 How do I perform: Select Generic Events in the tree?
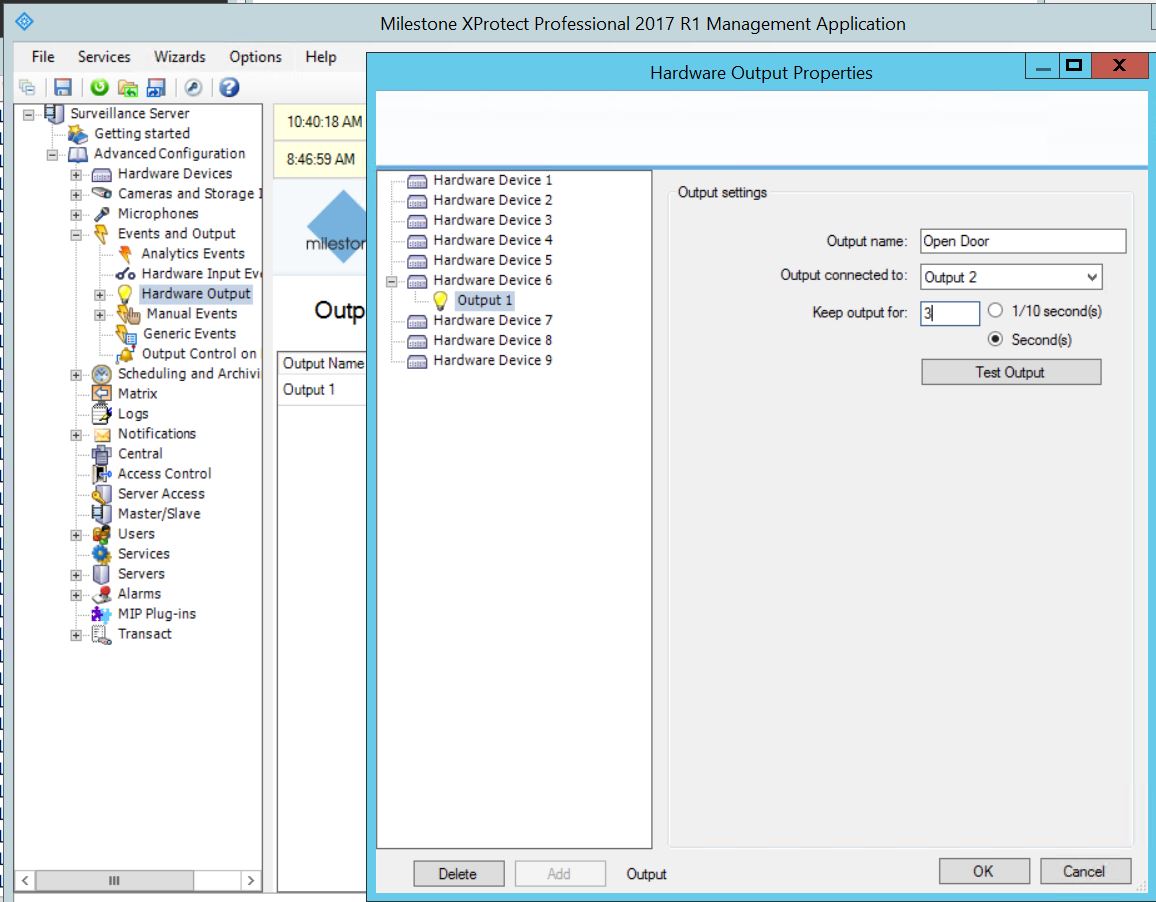[189, 334]
